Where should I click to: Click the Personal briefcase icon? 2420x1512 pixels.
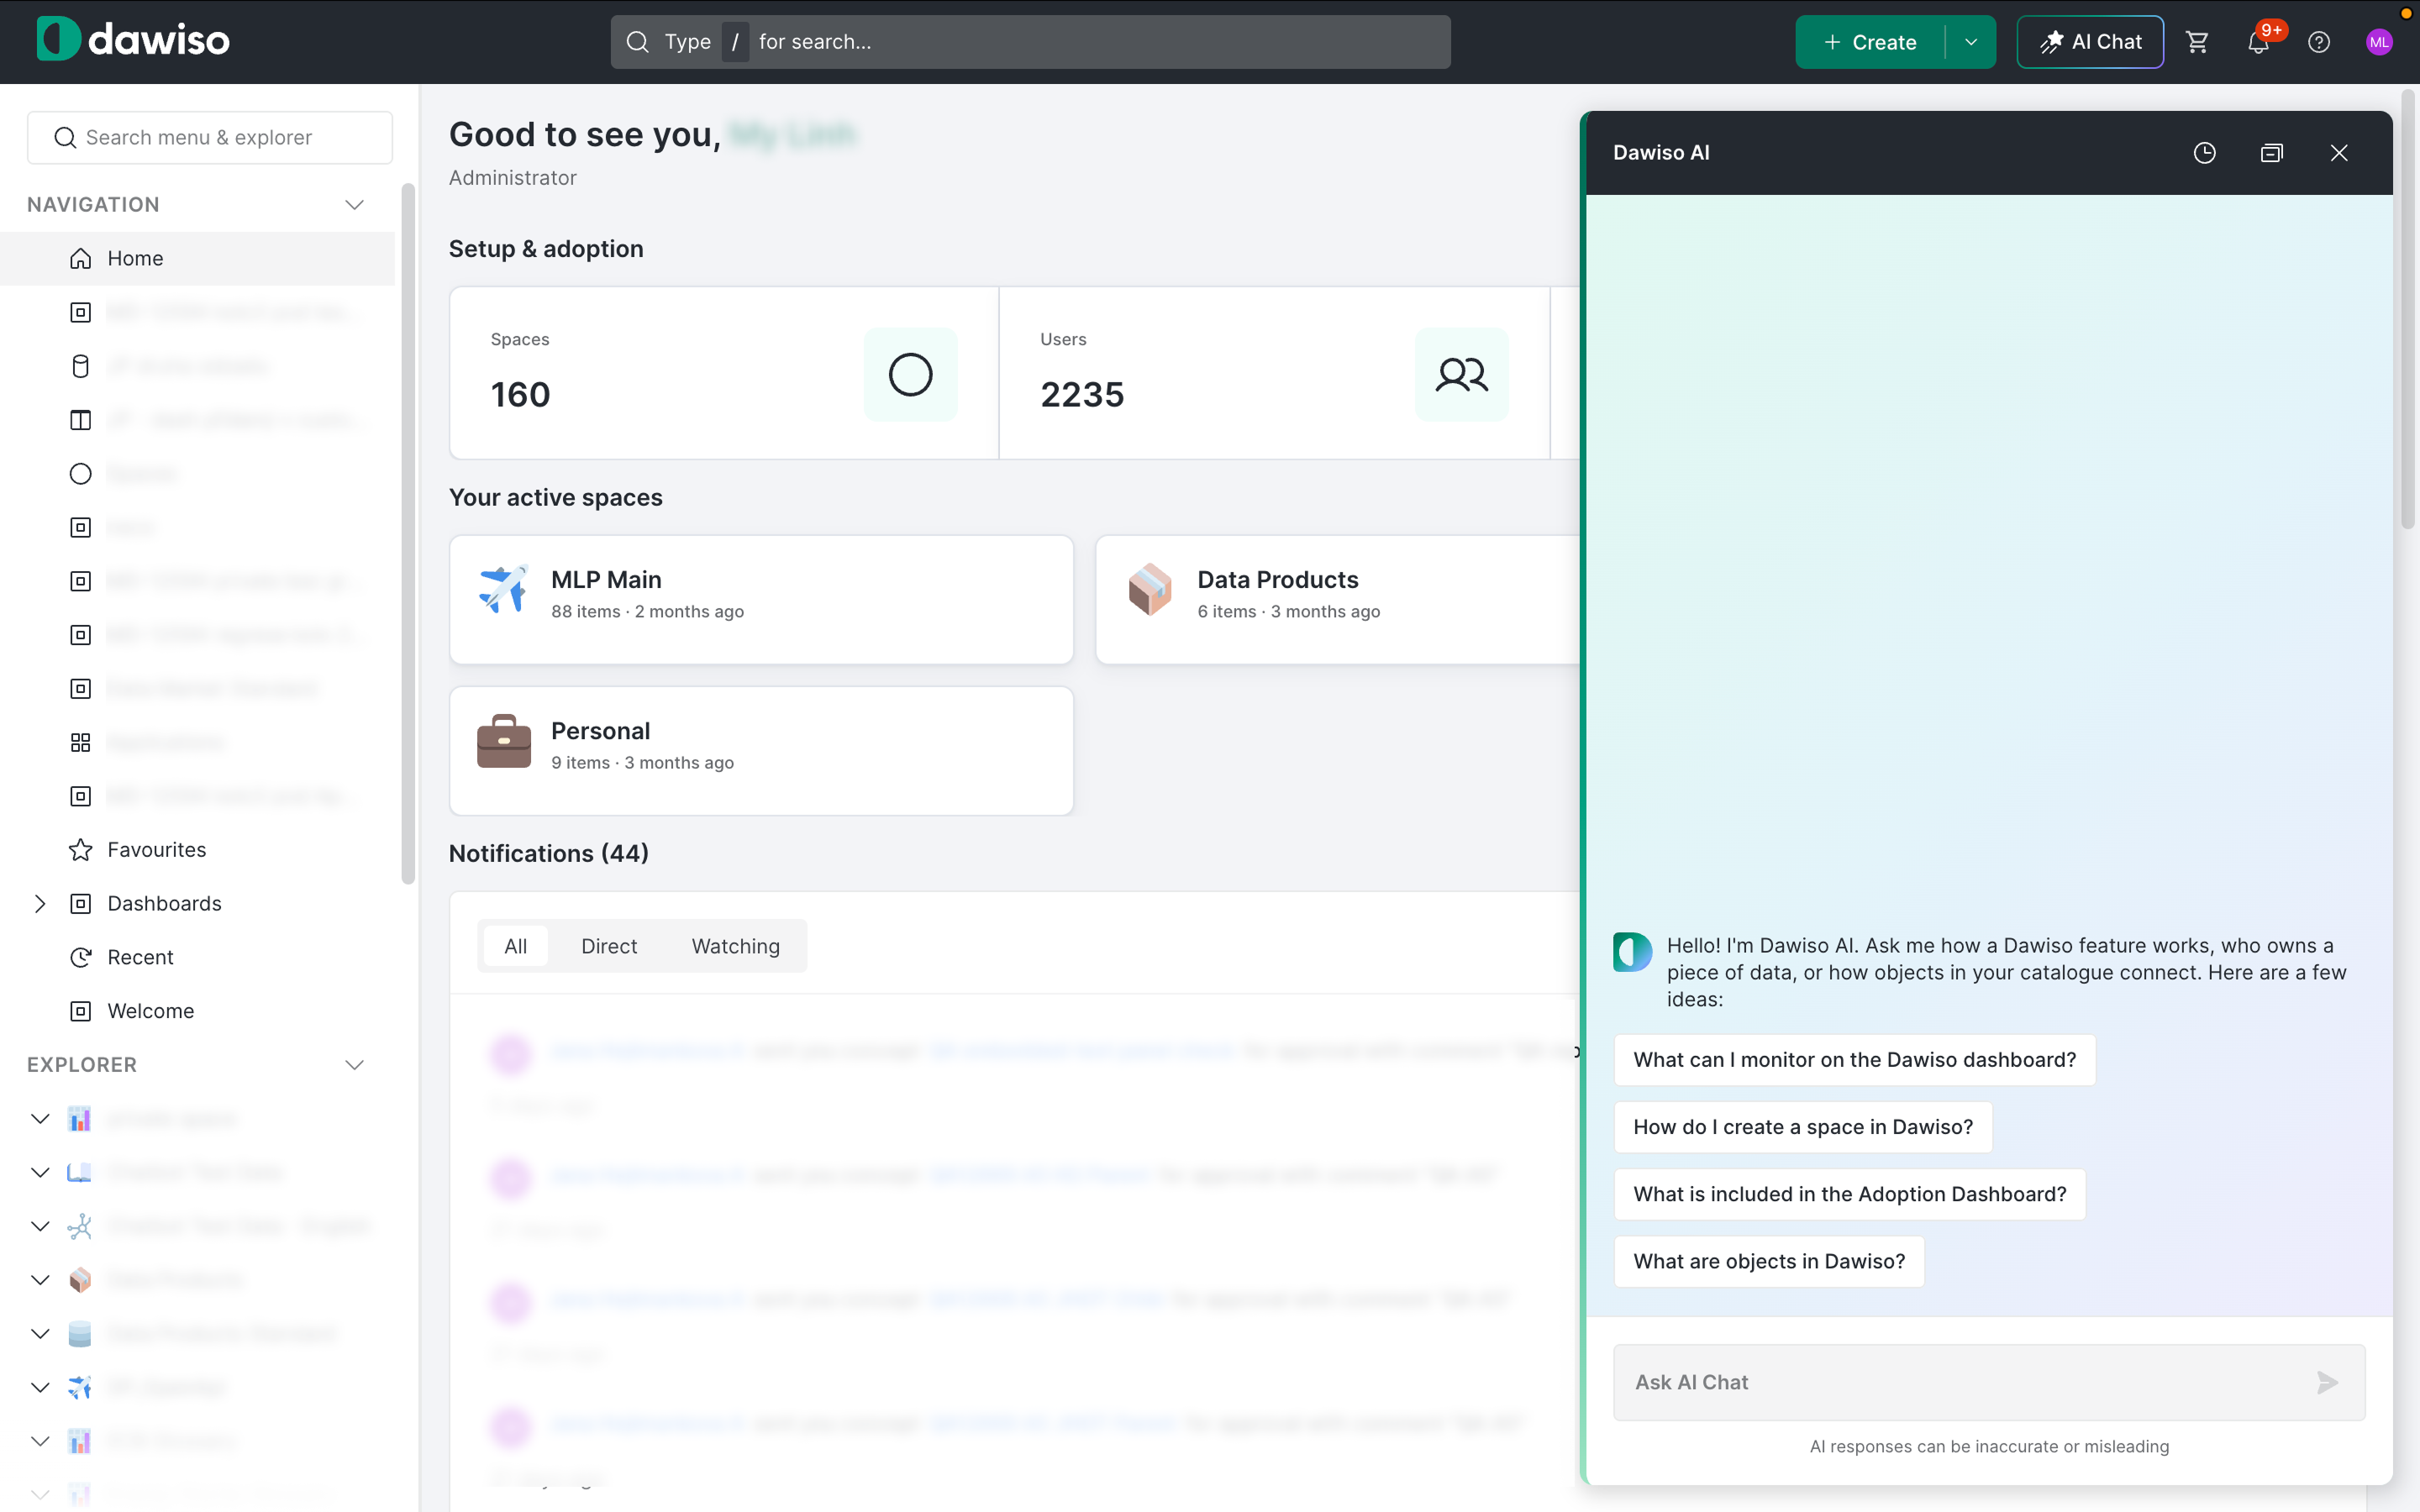pos(503,741)
